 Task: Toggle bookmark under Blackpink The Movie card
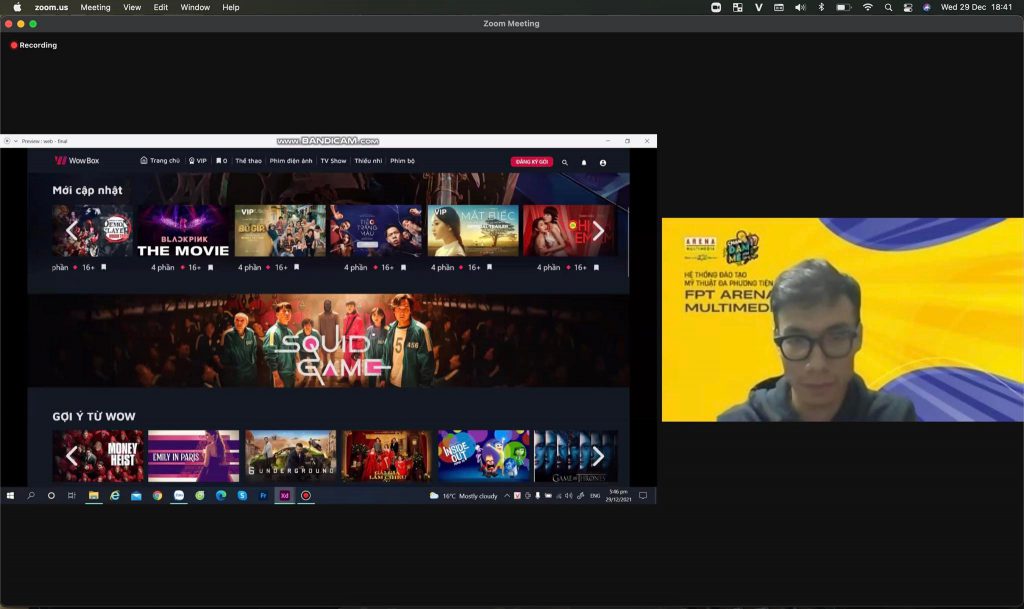pyautogui.click(x=210, y=268)
